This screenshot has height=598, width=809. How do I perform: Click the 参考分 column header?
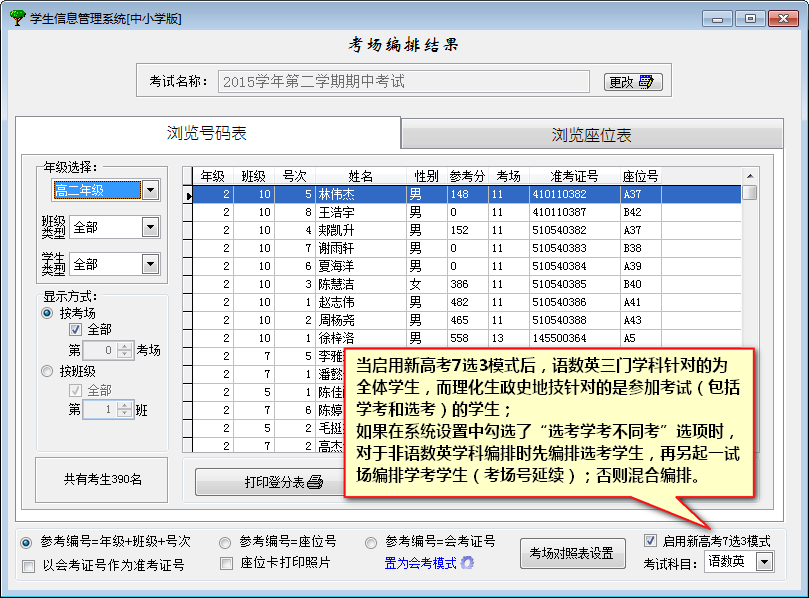[467, 176]
